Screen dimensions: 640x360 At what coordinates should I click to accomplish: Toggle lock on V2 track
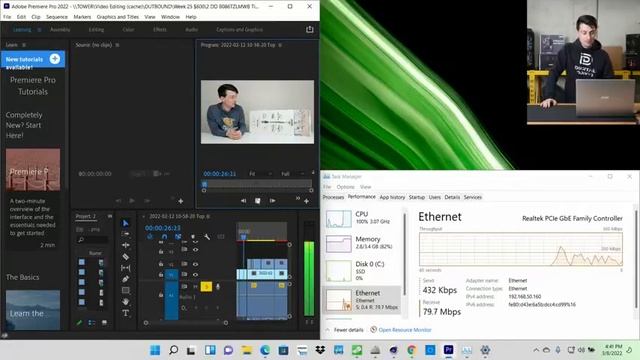tap(161, 264)
